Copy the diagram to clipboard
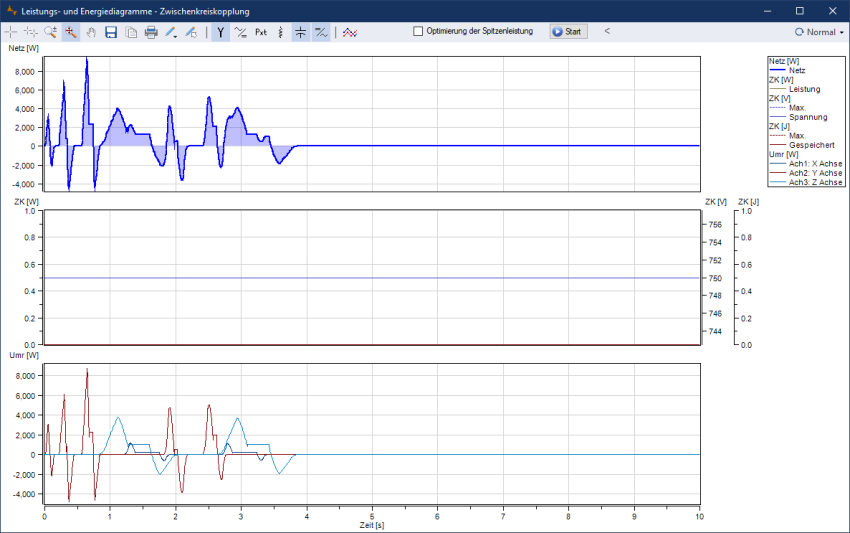The height and width of the screenshot is (533, 850). click(x=131, y=32)
